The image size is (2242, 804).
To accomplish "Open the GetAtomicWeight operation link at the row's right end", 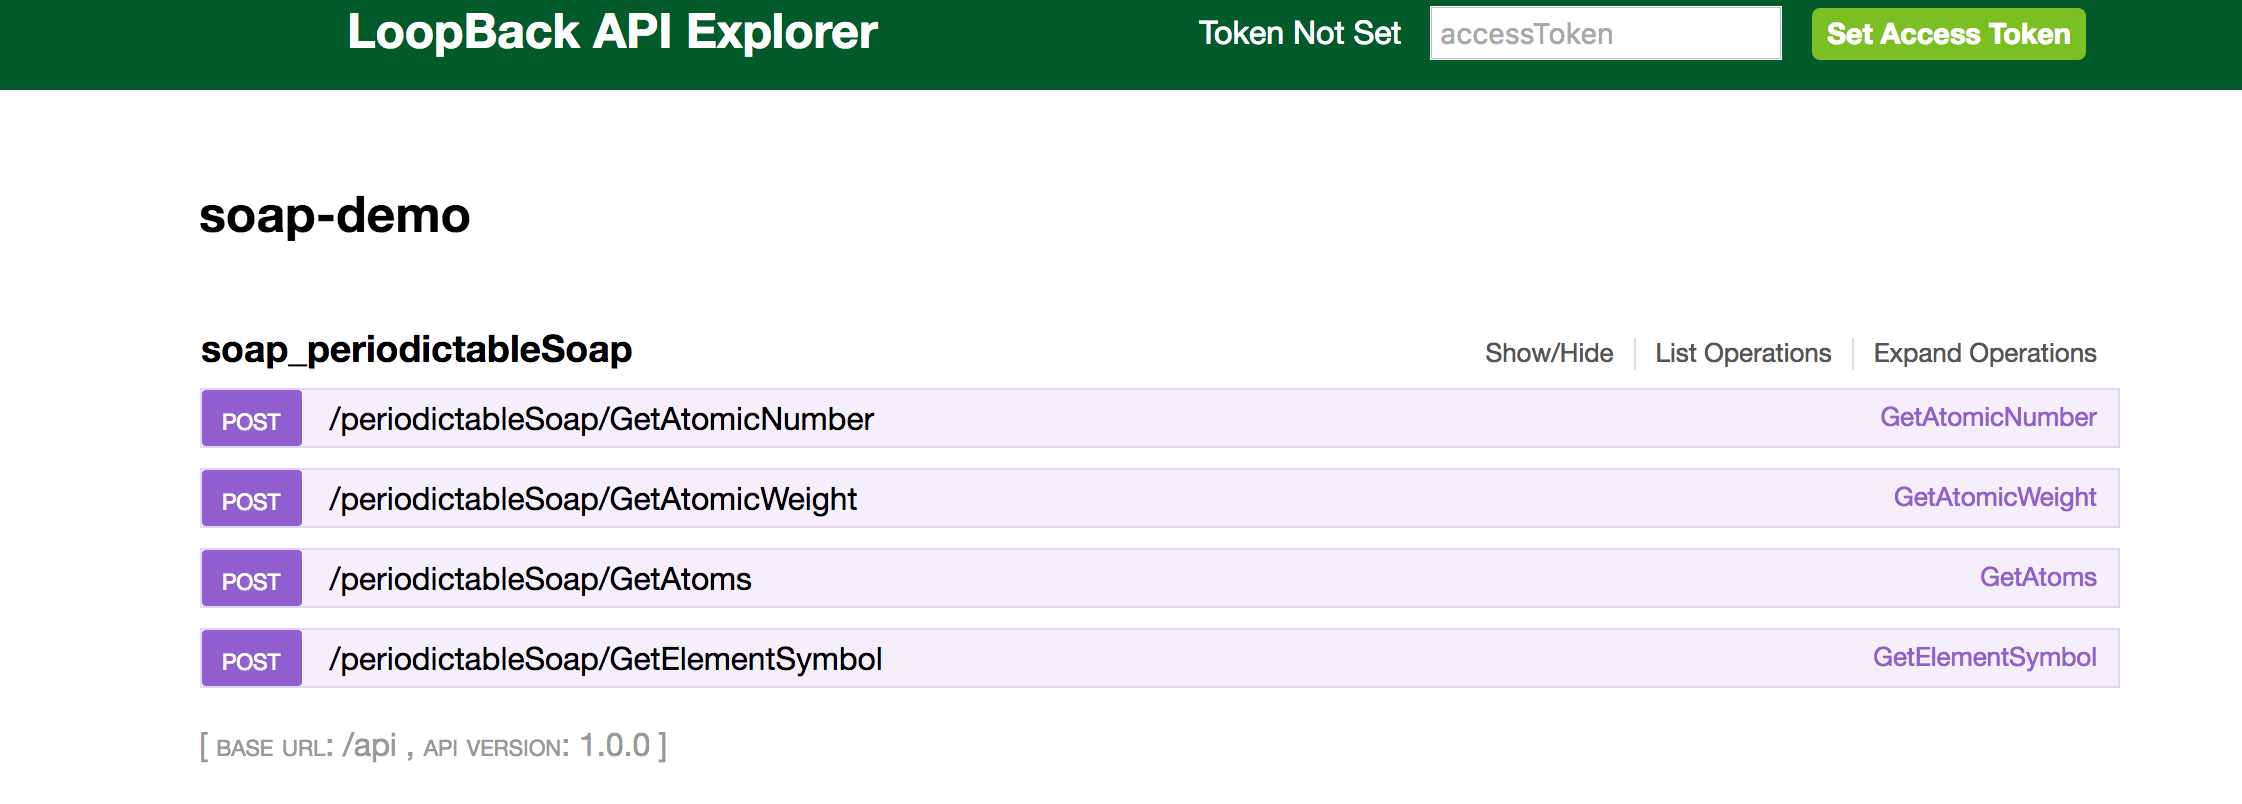I will pos(1995,497).
